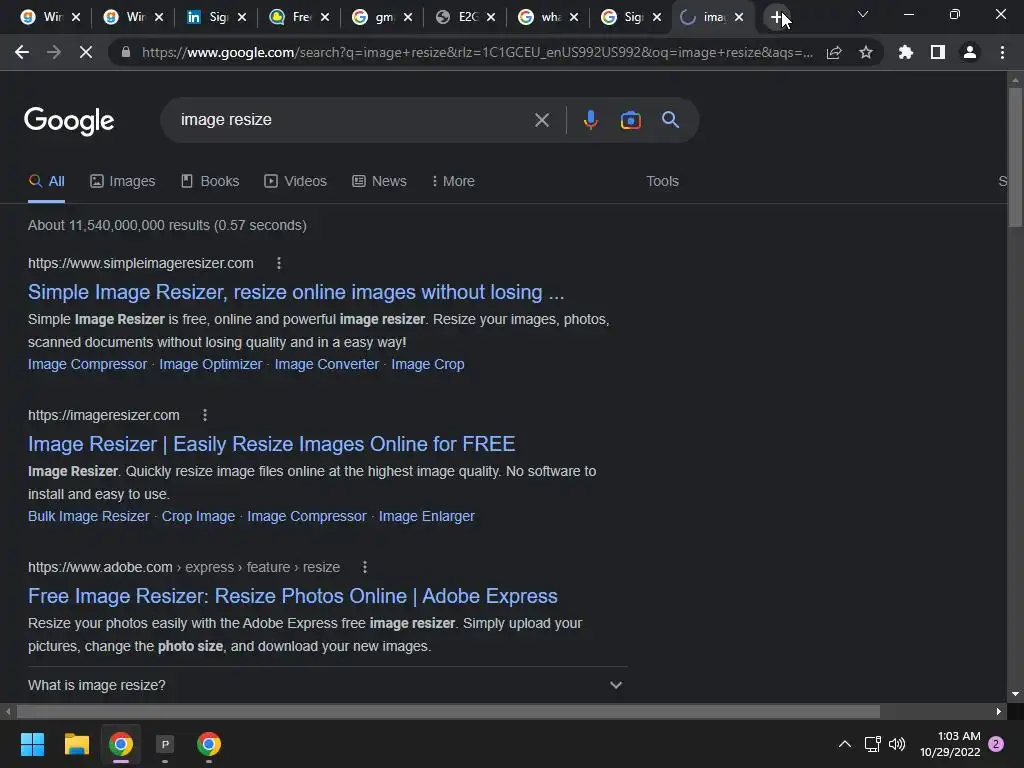Clear the search box text
The image size is (1024, 768).
pos(541,120)
